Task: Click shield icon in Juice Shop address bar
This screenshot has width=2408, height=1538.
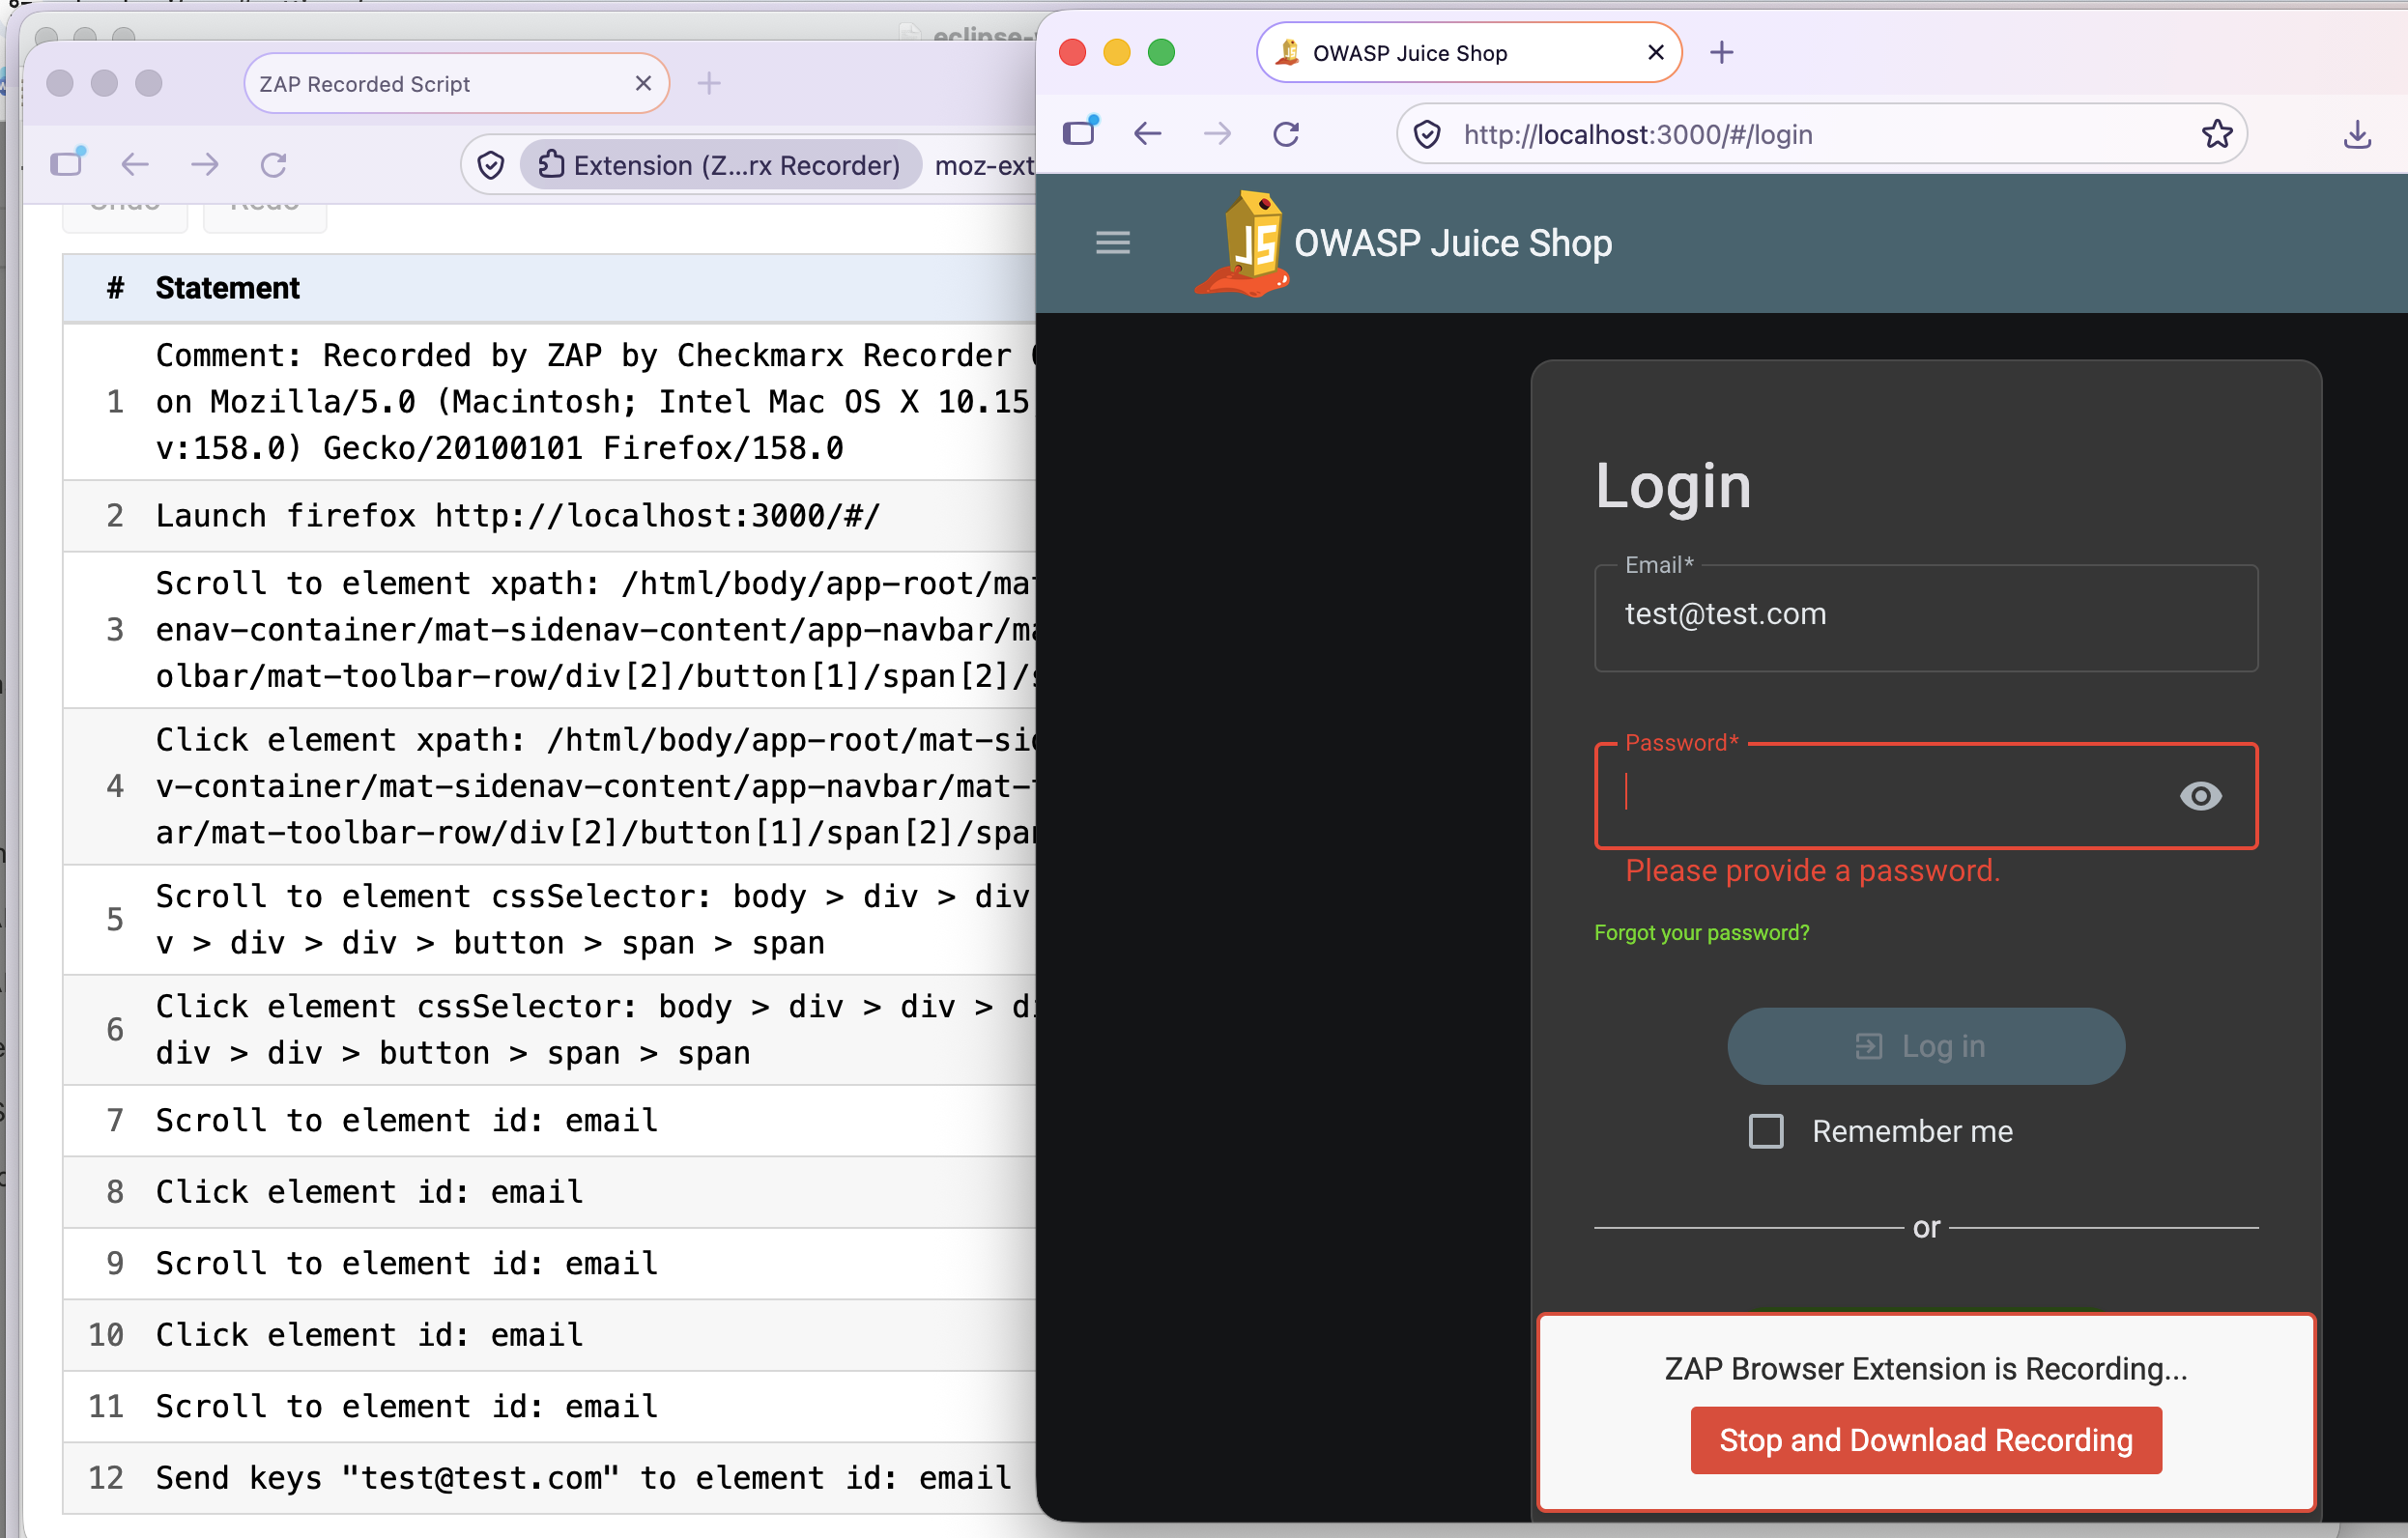Action: pyautogui.click(x=1427, y=134)
